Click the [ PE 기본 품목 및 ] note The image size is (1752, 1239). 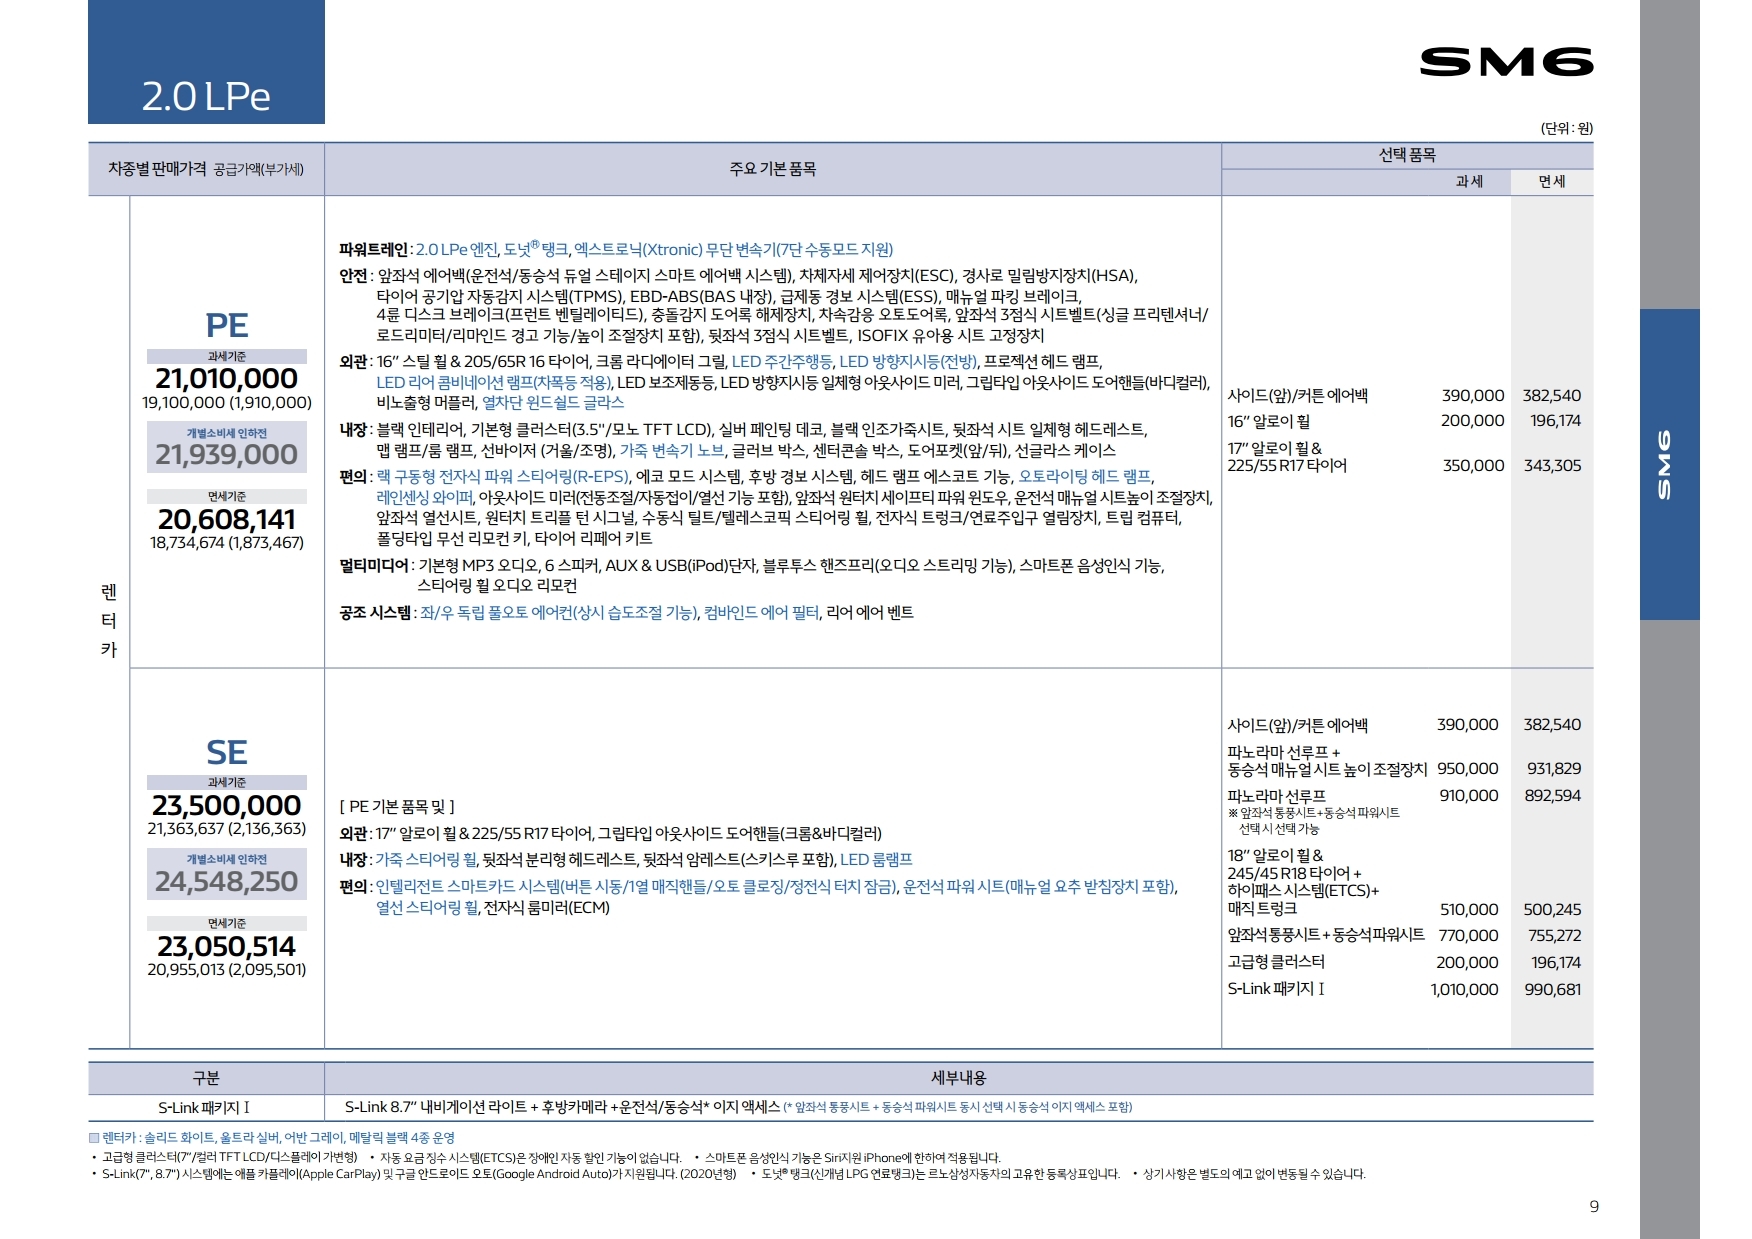(397, 806)
